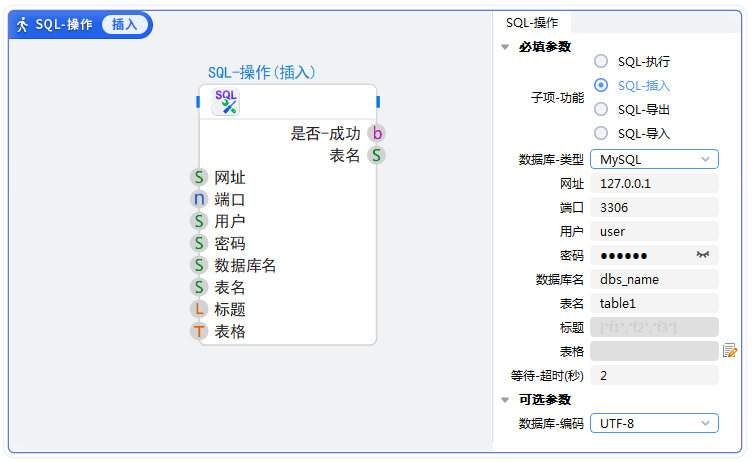Click the 插入 badge in header
This screenshot has width=756, height=462.
[124, 24]
